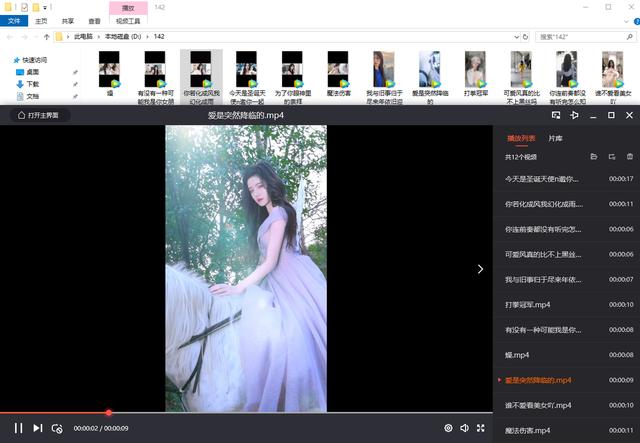Go back with Explorer back arrow
The width and height of the screenshot is (640, 443).
tap(10, 37)
